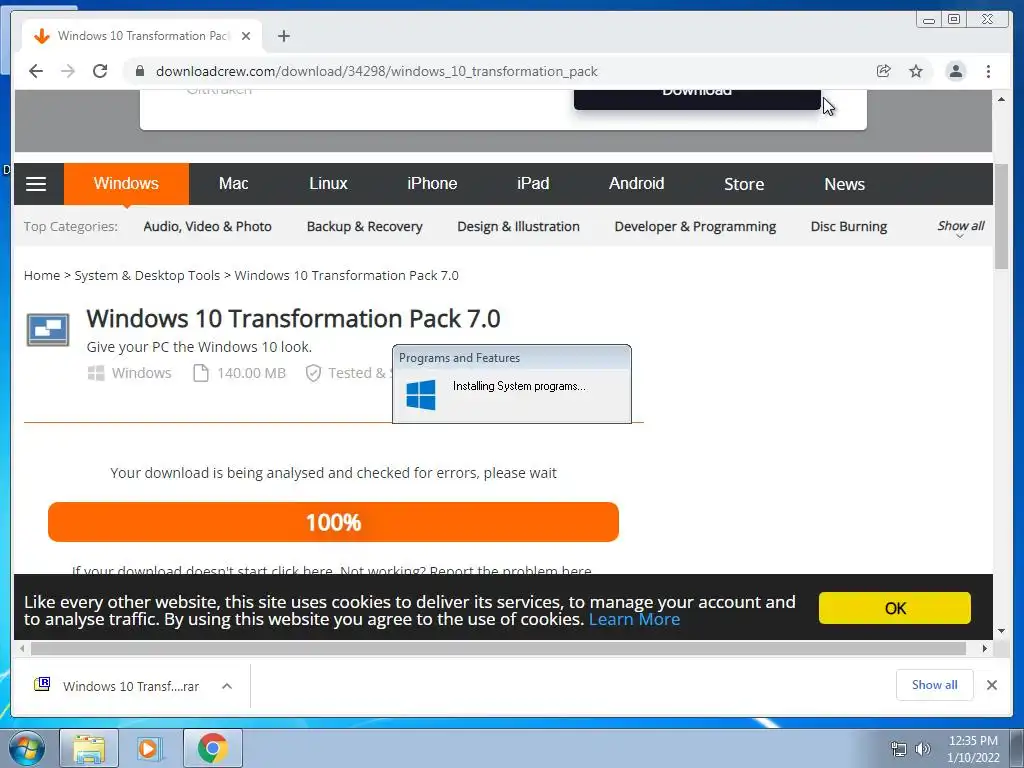Click the Windows 10 Transformation Pack app icon

point(48,329)
